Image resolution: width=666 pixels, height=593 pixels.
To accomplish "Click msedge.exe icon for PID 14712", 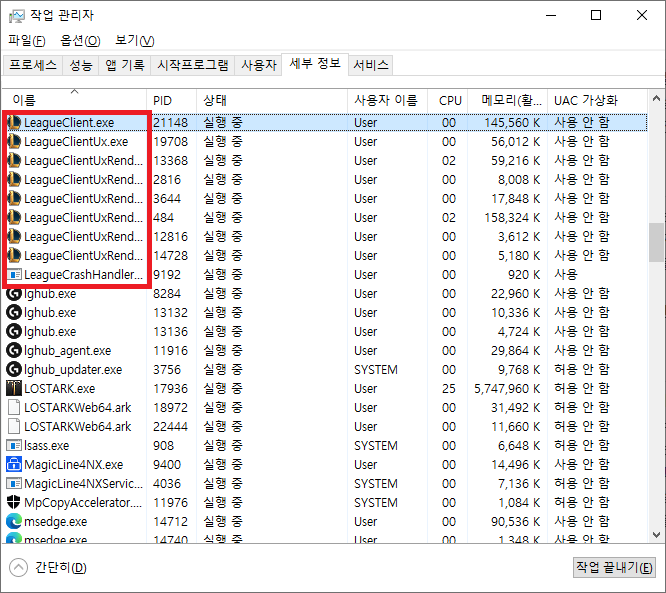I will (x=14, y=521).
